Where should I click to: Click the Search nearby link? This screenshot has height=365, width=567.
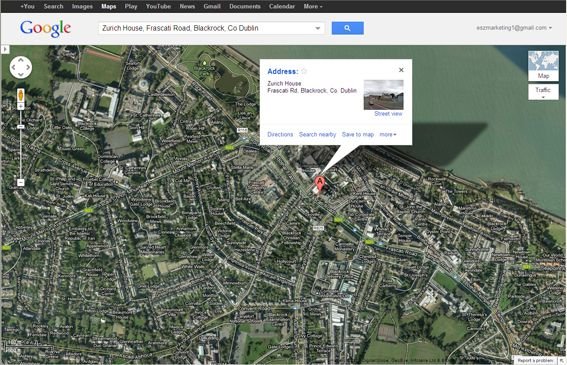click(x=317, y=135)
